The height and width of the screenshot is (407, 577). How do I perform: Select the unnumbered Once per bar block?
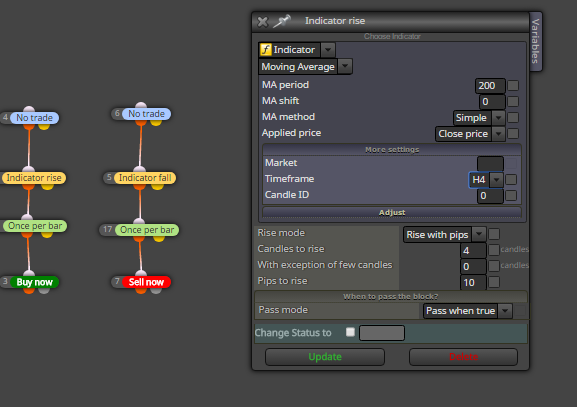[x=35, y=226]
